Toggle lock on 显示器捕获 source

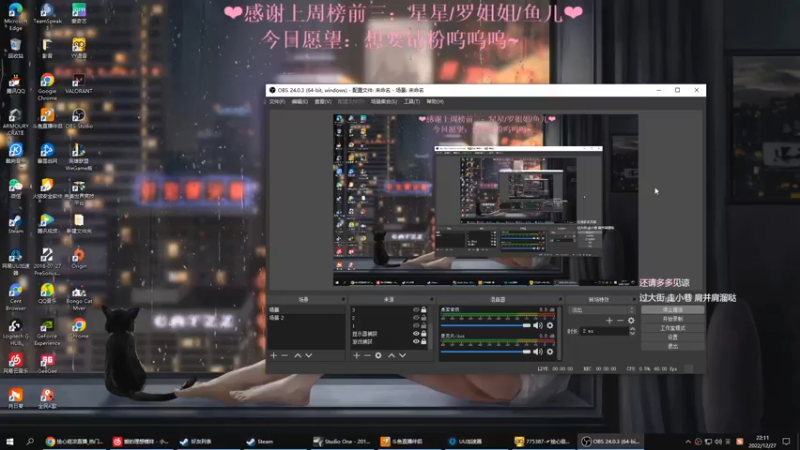coord(423,333)
